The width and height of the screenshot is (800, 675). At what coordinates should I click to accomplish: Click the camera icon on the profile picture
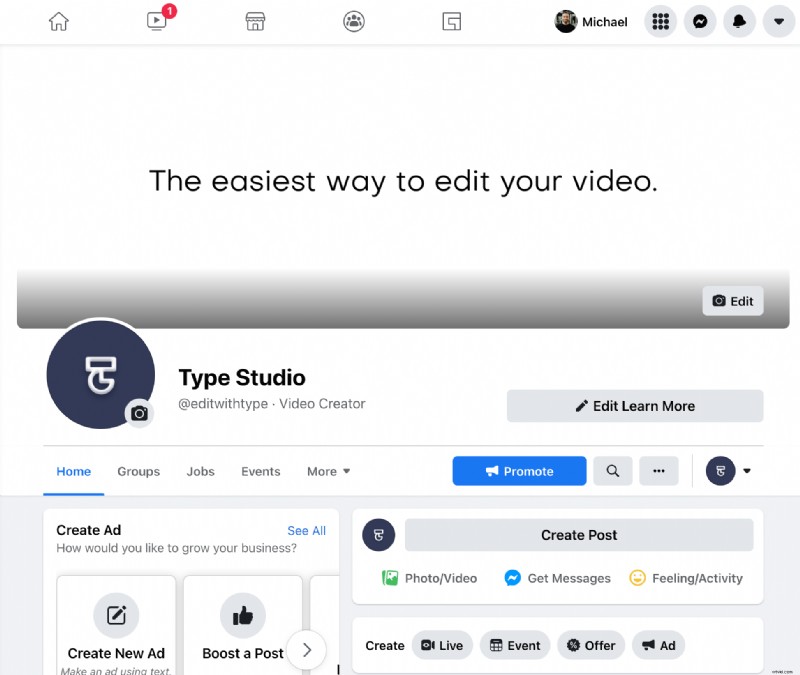click(139, 413)
